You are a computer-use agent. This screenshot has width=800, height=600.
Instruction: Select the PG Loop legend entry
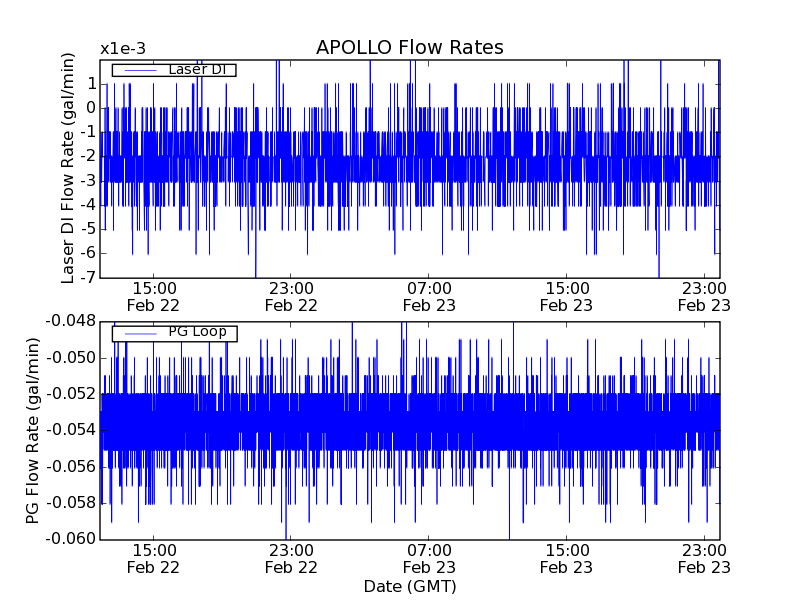(x=197, y=332)
